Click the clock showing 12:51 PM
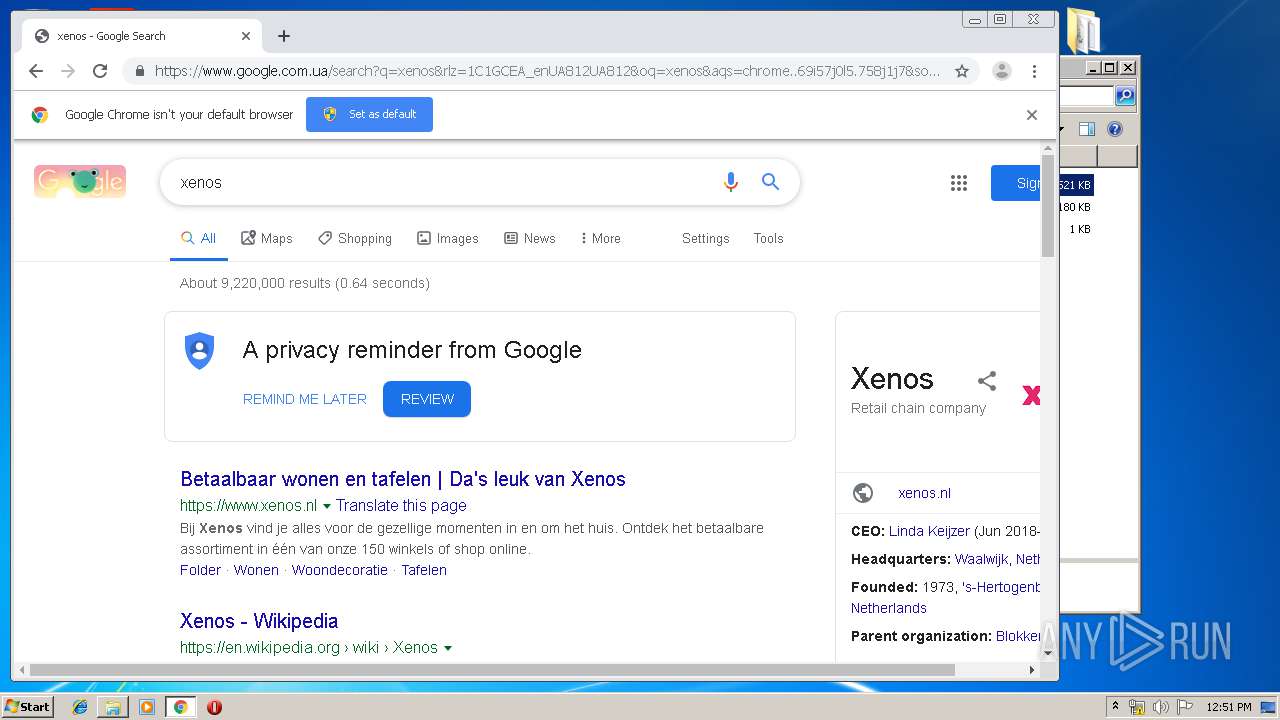Image resolution: width=1280 pixels, height=720 pixels. [1228, 707]
